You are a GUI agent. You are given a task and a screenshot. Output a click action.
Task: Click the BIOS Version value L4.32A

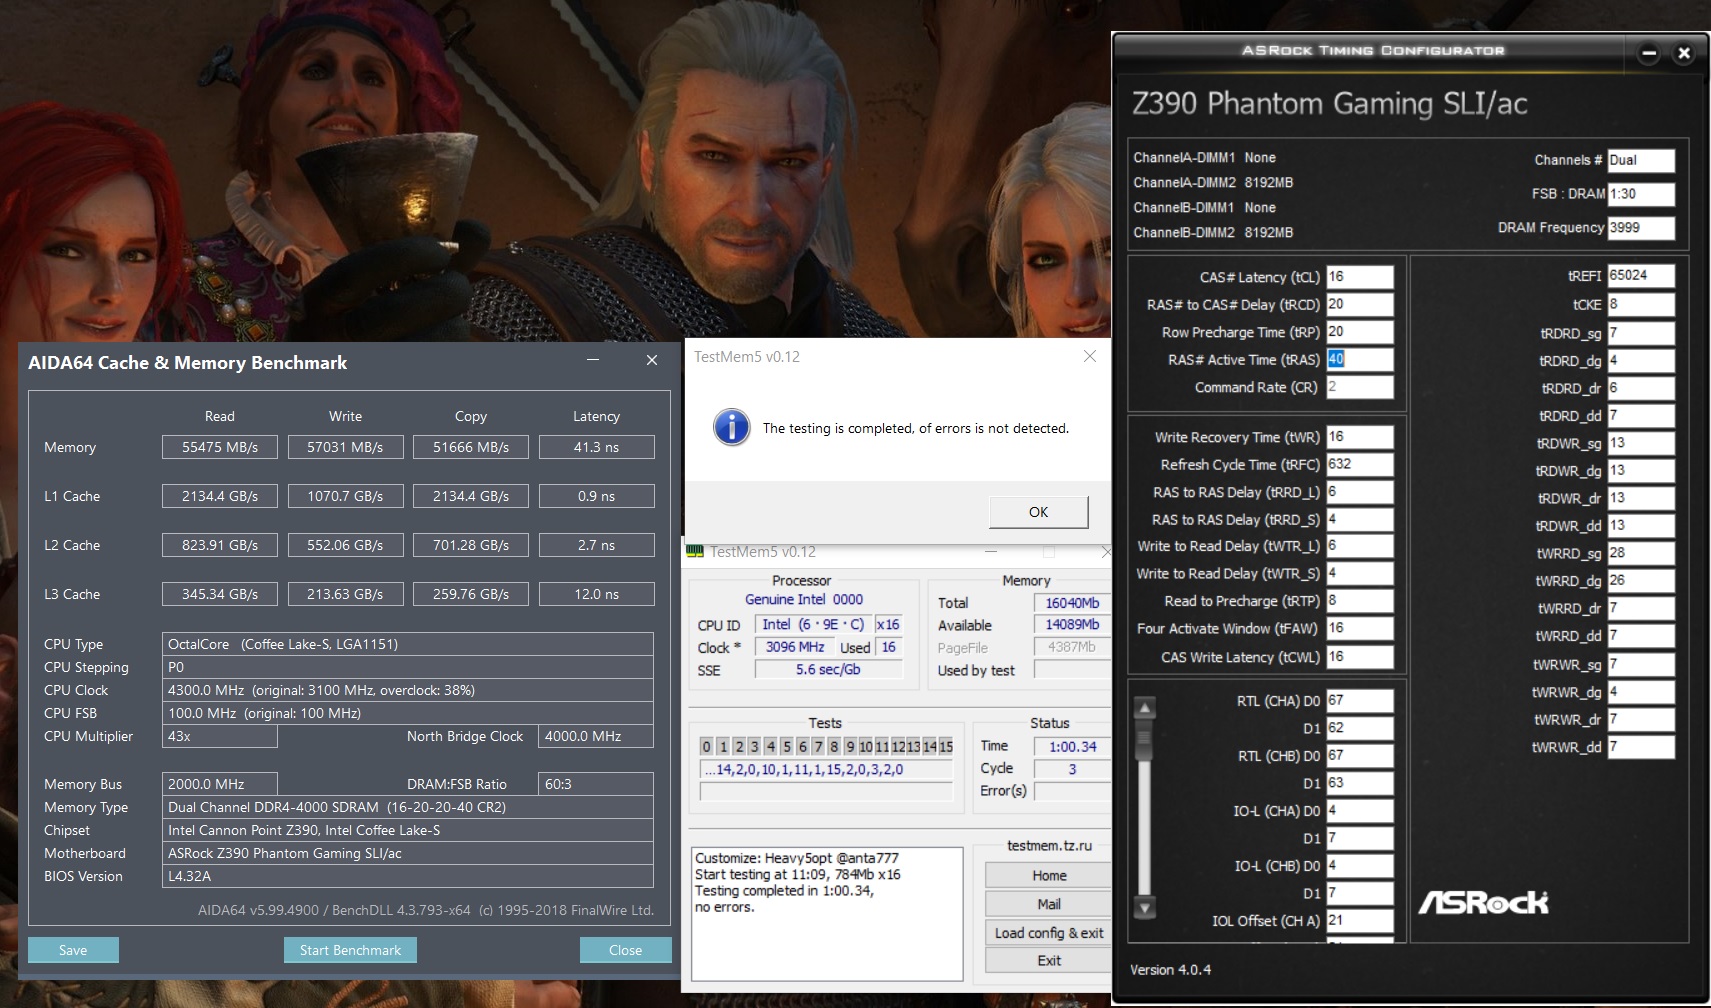[408, 876]
